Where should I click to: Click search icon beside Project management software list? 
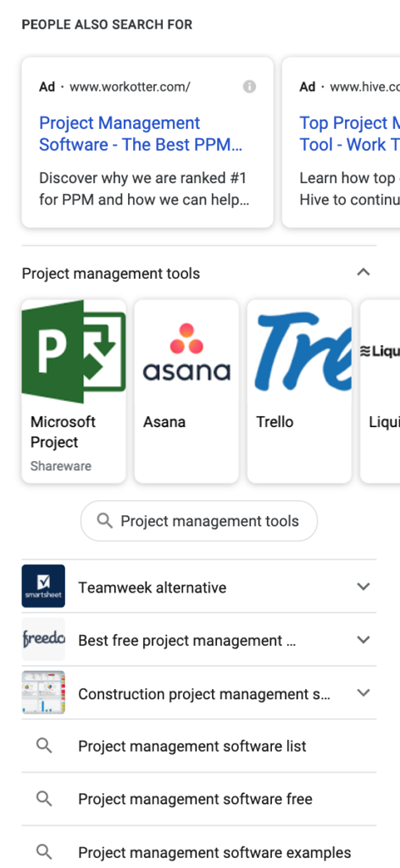44,746
